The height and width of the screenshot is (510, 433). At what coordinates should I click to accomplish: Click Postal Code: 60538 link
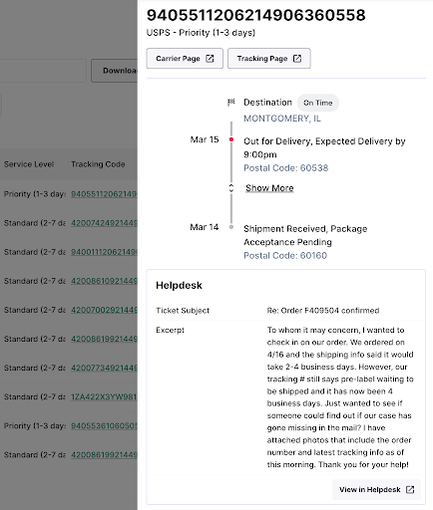point(286,168)
